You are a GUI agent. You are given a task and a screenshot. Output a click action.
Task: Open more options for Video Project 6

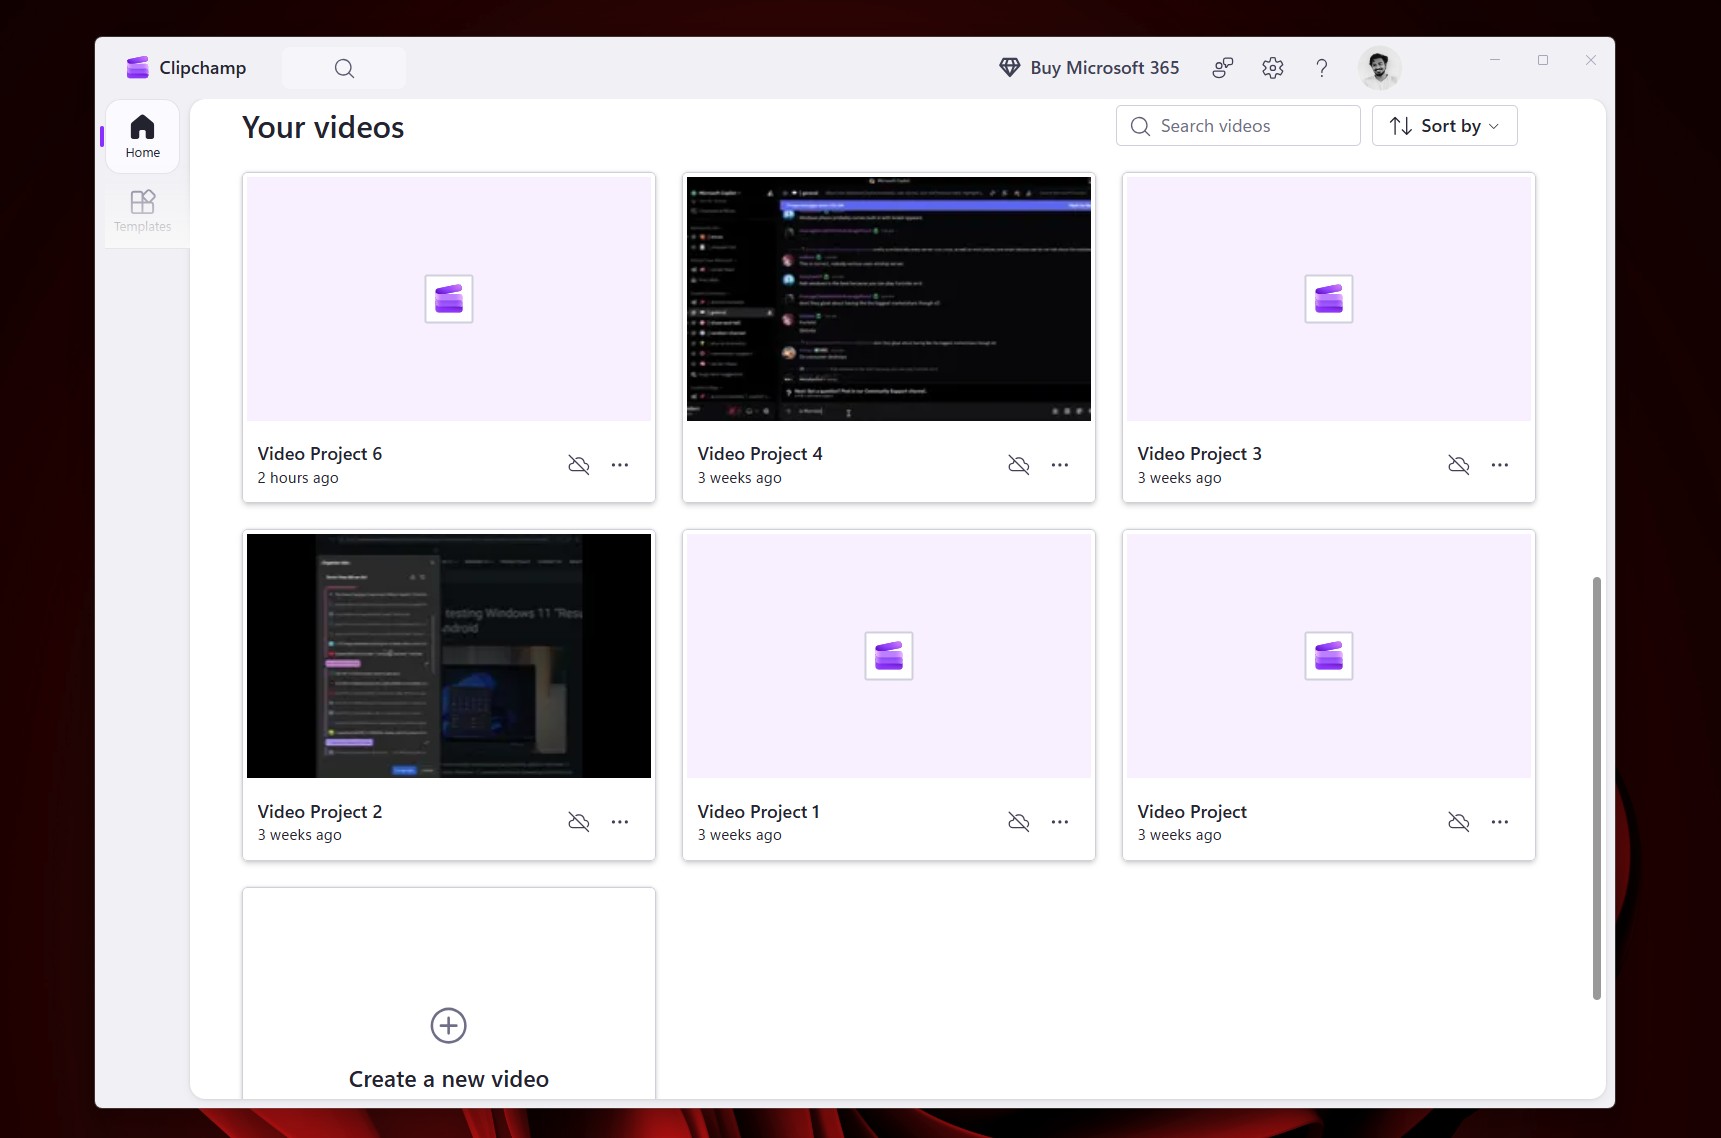pyautogui.click(x=620, y=465)
